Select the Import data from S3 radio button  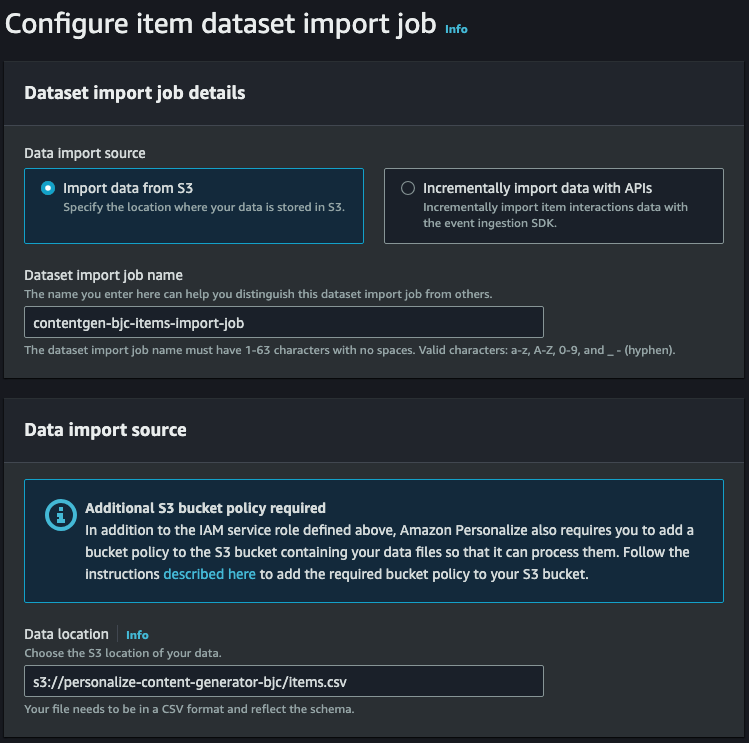click(x=48, y=188)
